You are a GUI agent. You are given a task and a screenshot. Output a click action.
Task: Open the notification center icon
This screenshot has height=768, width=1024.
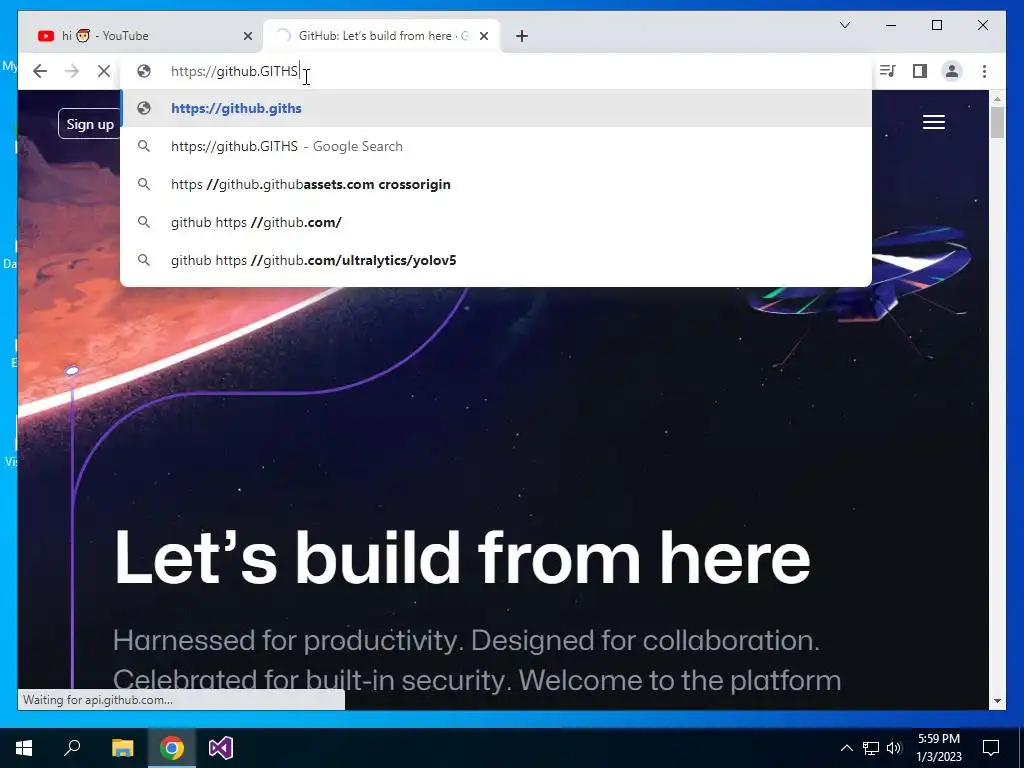(x=991, y=748)
